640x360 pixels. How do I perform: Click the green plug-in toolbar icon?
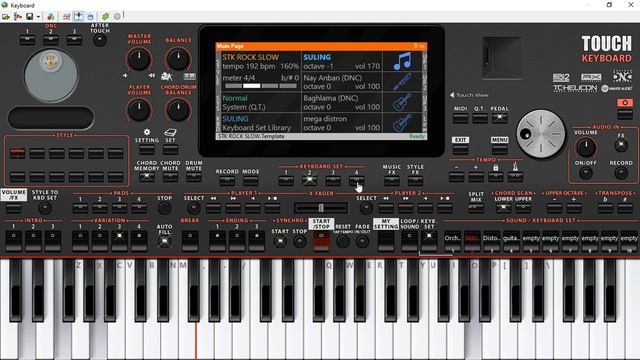(x=105, y=17)
